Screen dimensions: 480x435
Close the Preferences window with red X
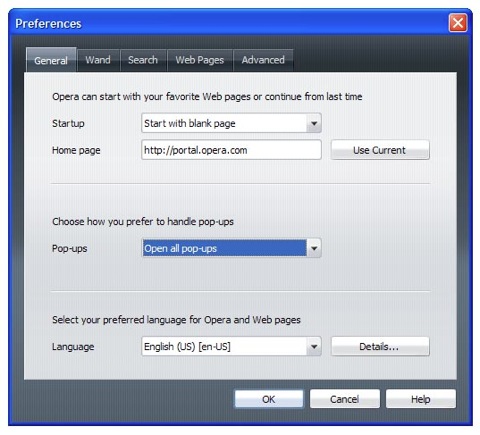click(x=458, y=23)
